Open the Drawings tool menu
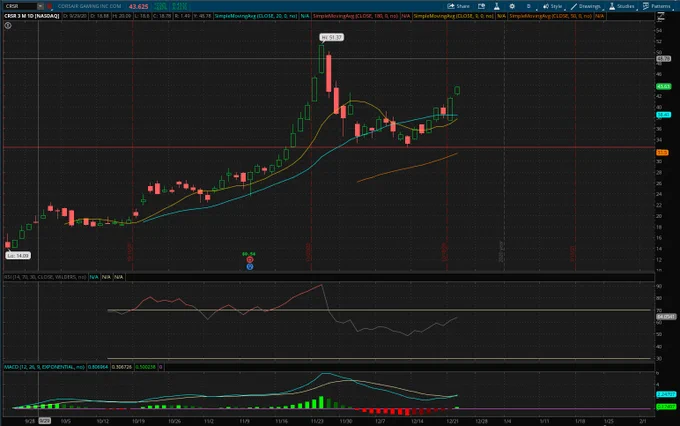The image size is (680, 426). coord(585,6)
